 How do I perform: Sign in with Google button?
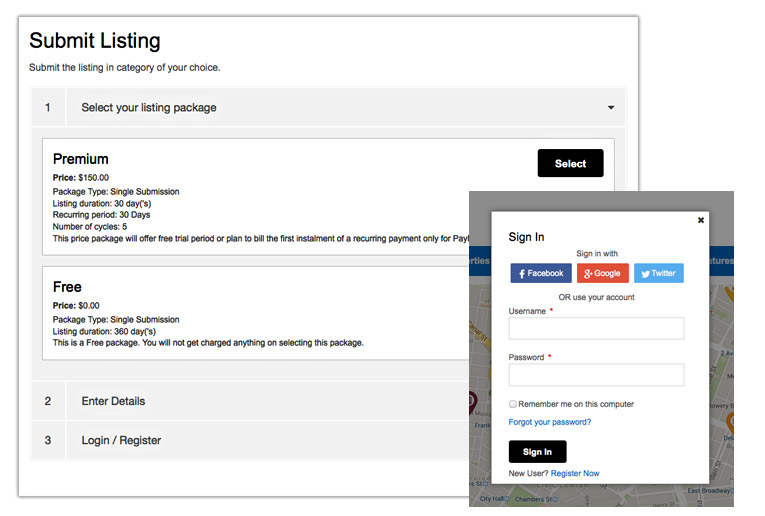pos(603,273)
